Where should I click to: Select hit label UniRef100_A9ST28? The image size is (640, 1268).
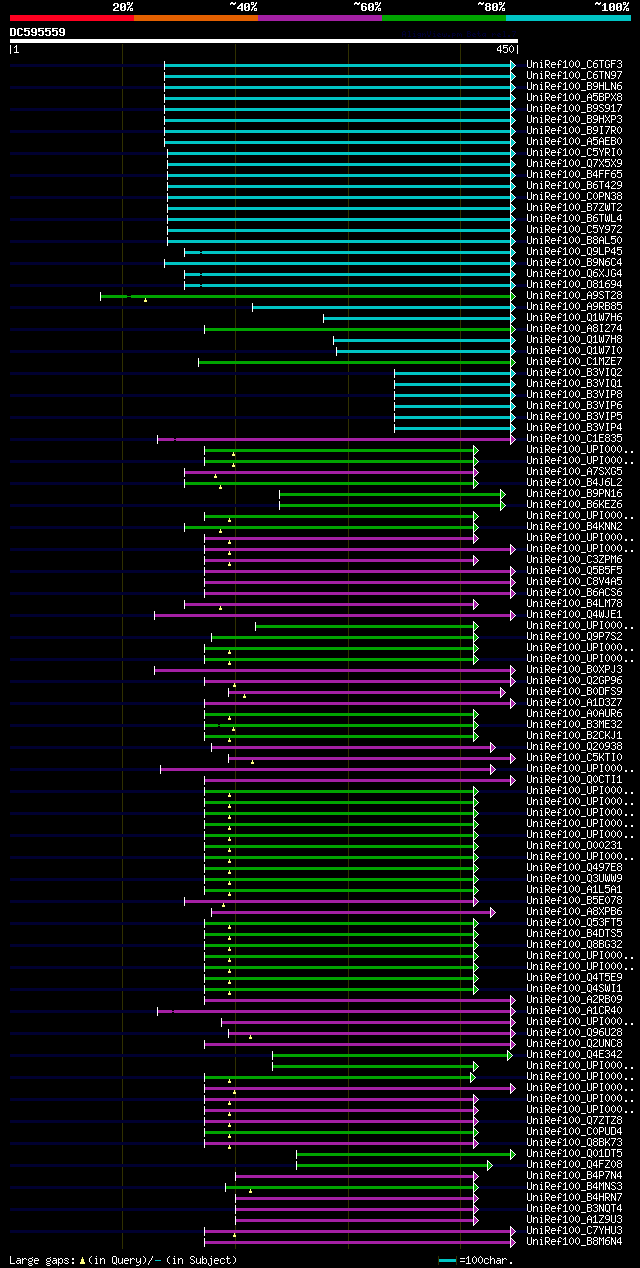(574, 296)
